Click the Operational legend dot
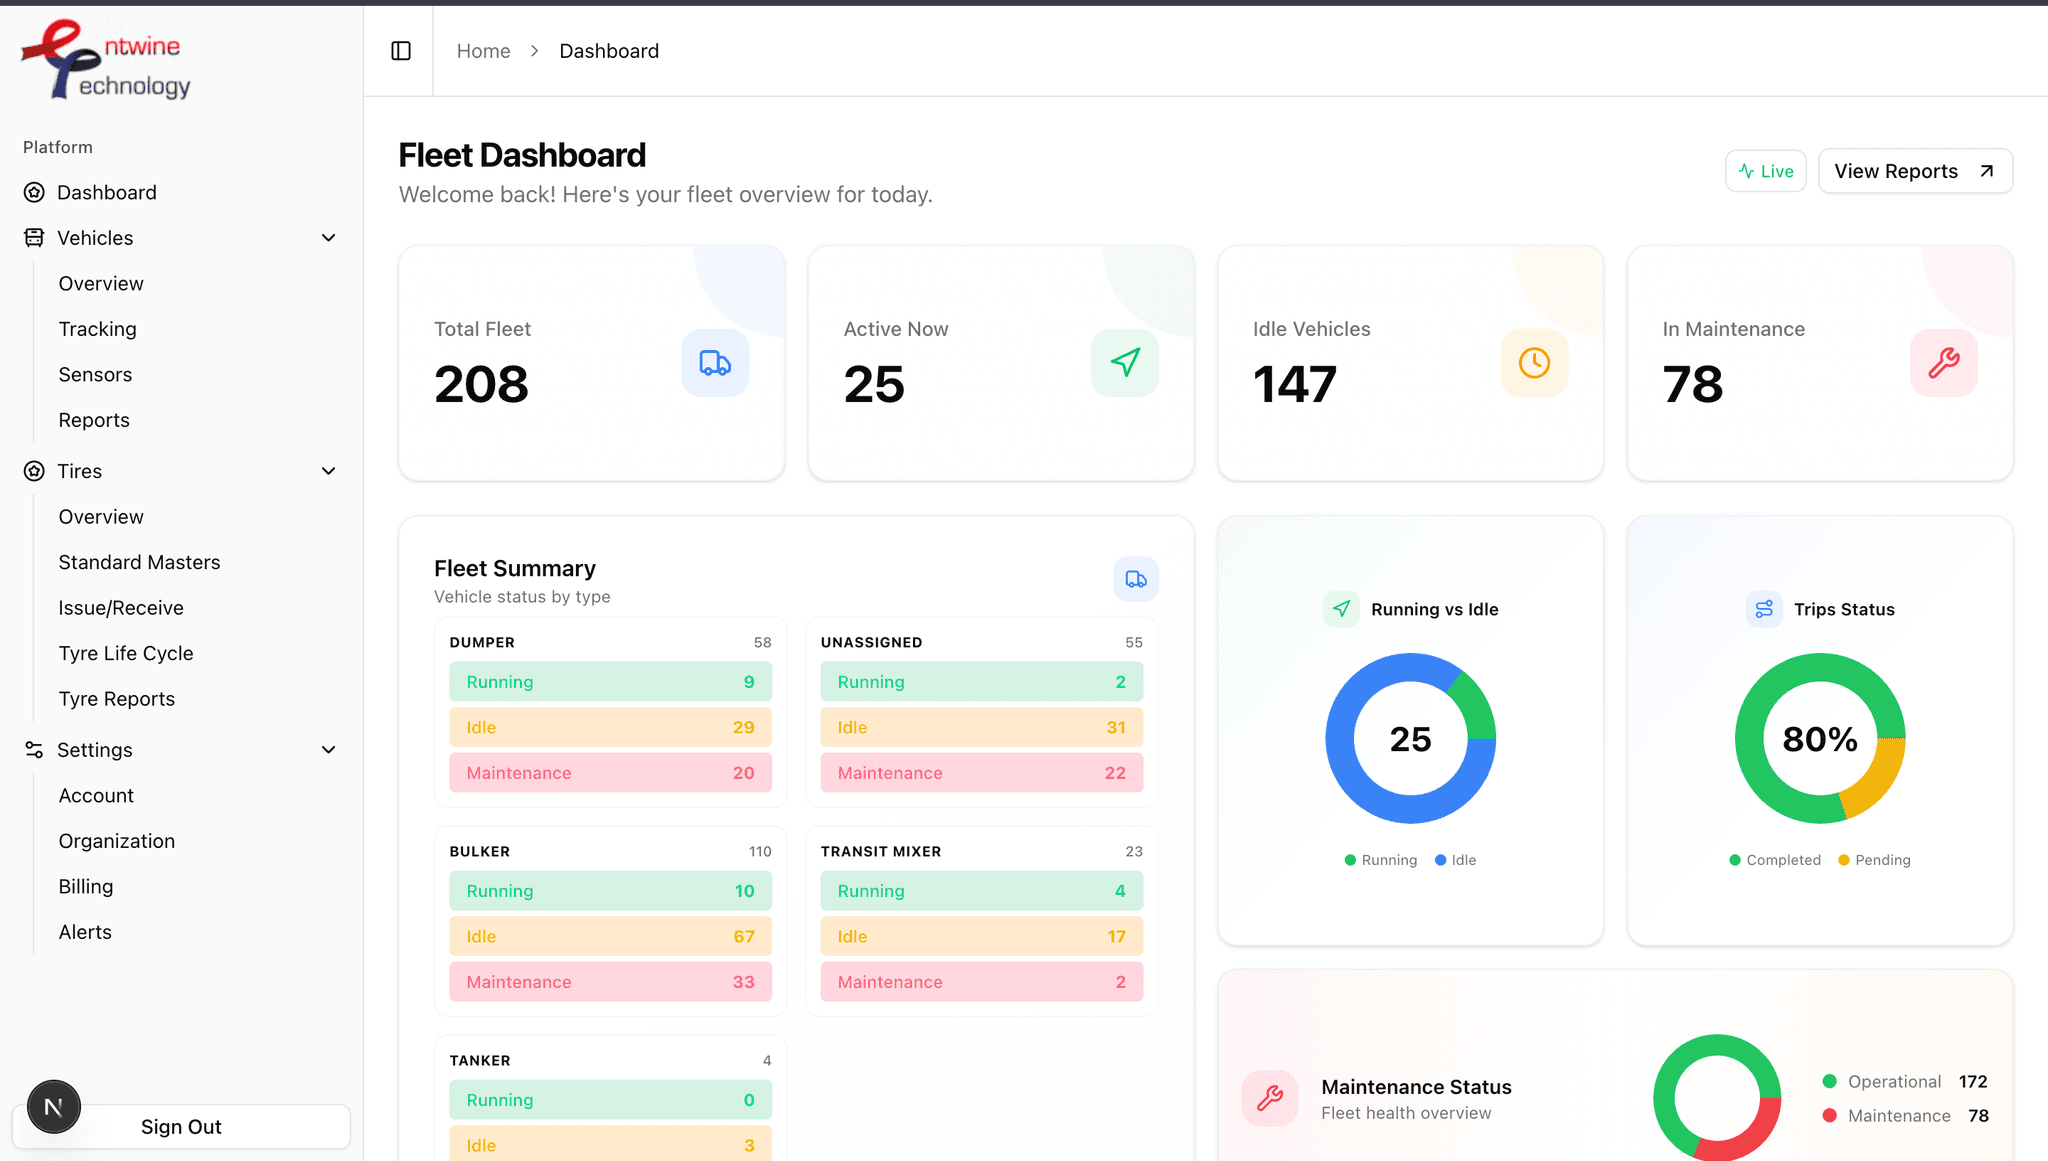 [x=1830, y=1081]
